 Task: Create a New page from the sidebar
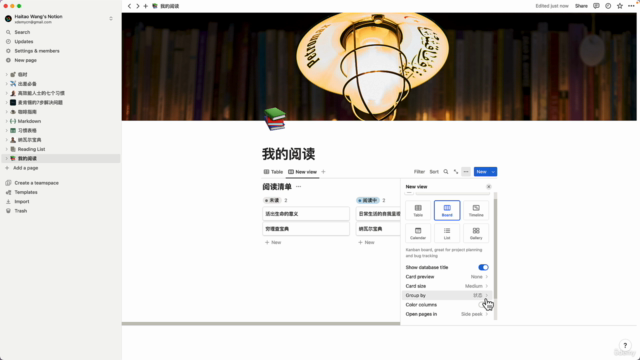(x=25, y=60)
